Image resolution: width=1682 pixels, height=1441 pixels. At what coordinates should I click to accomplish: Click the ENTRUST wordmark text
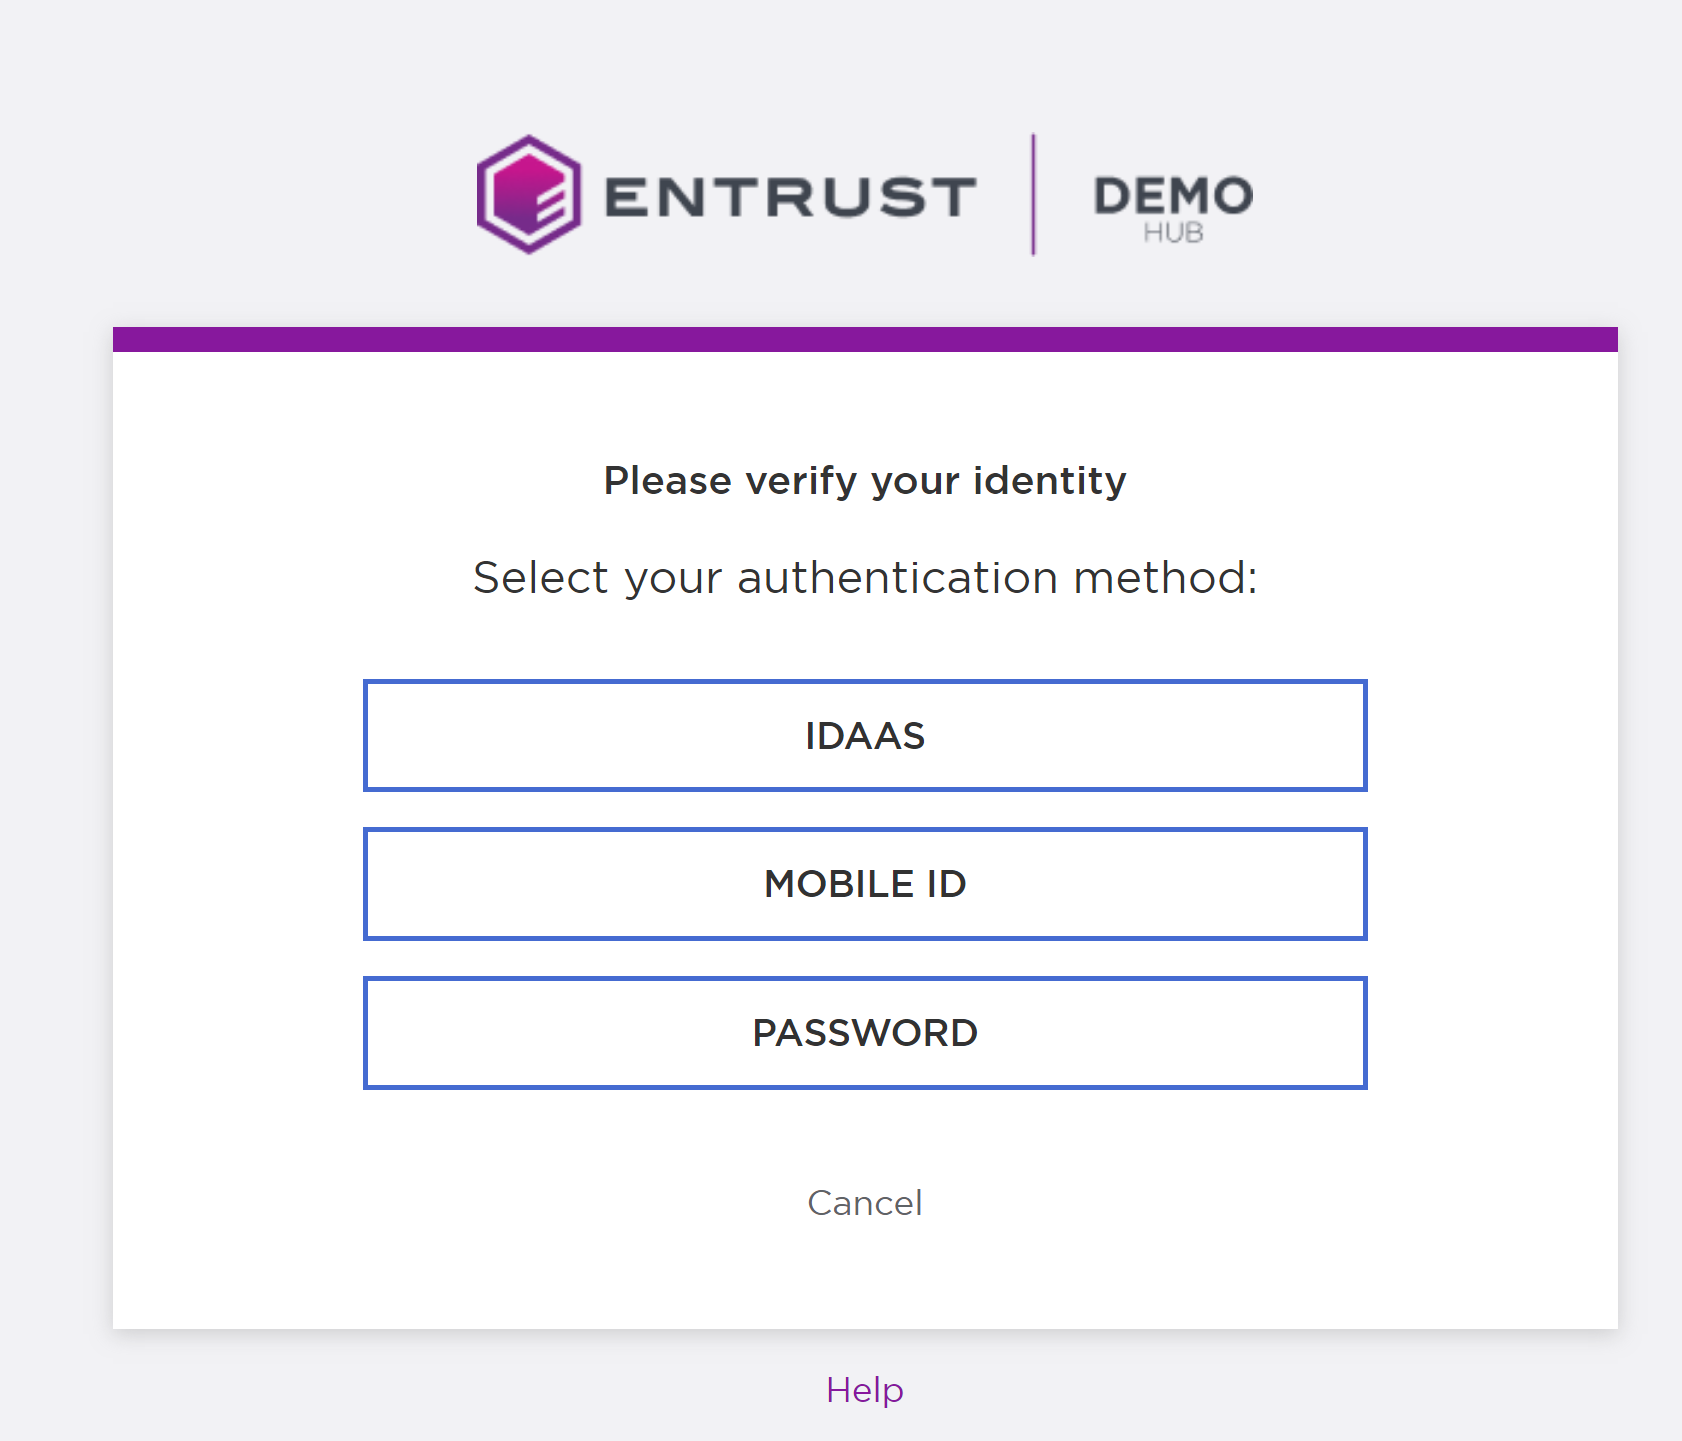click(790, 196)
